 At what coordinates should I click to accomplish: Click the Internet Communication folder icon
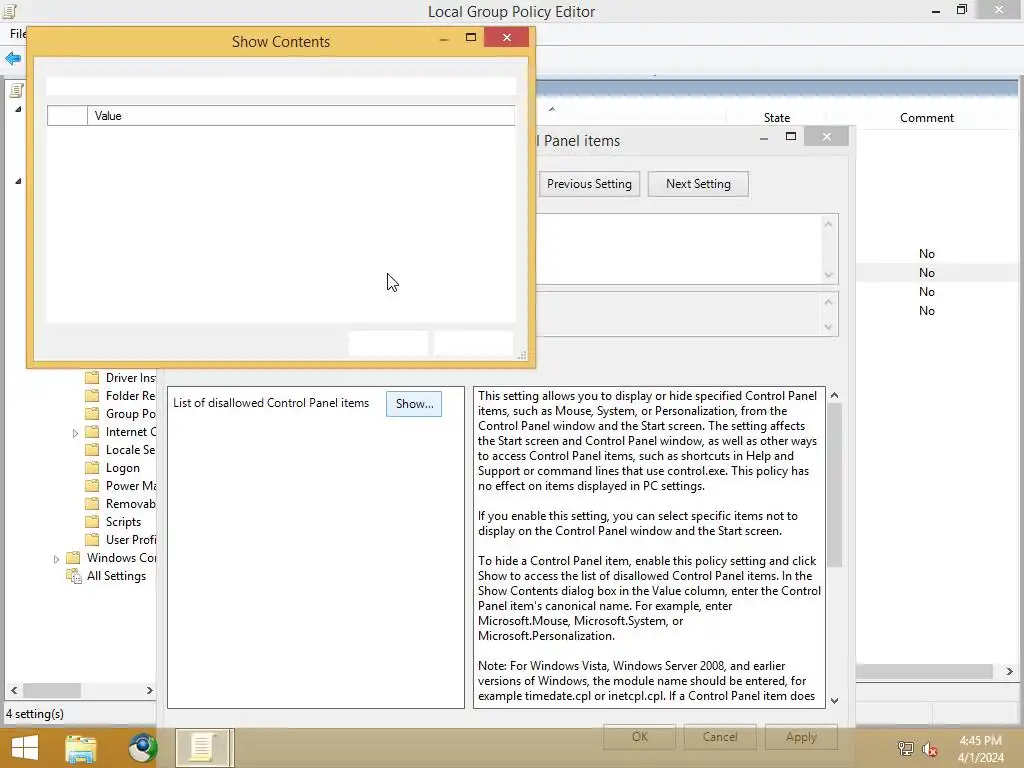pos(92,432)
